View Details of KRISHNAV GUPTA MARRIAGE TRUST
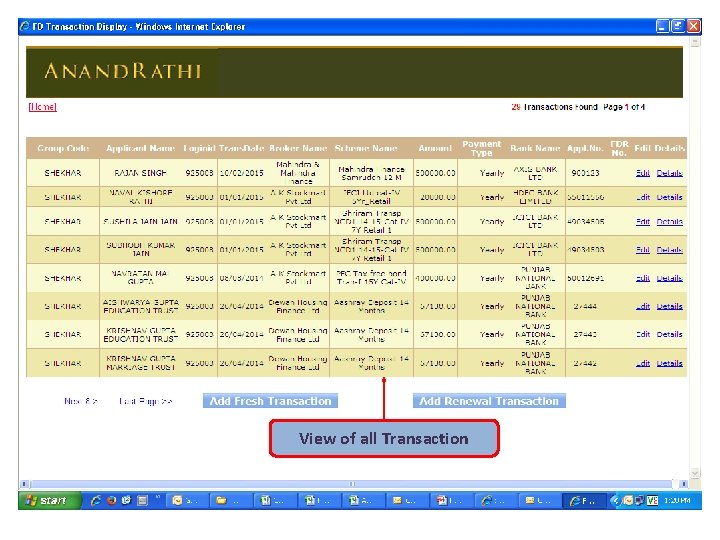The height and width of the screenshot is (540, 720). (669, 363)
